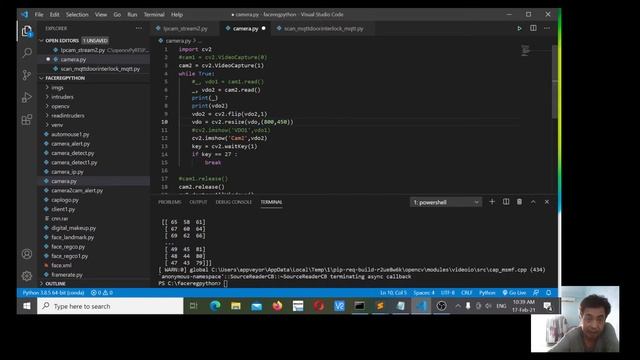Kill the terminal with trash icon
This screenshot has height=360, width=640.
pyautogui.click(x=519, y=202)
